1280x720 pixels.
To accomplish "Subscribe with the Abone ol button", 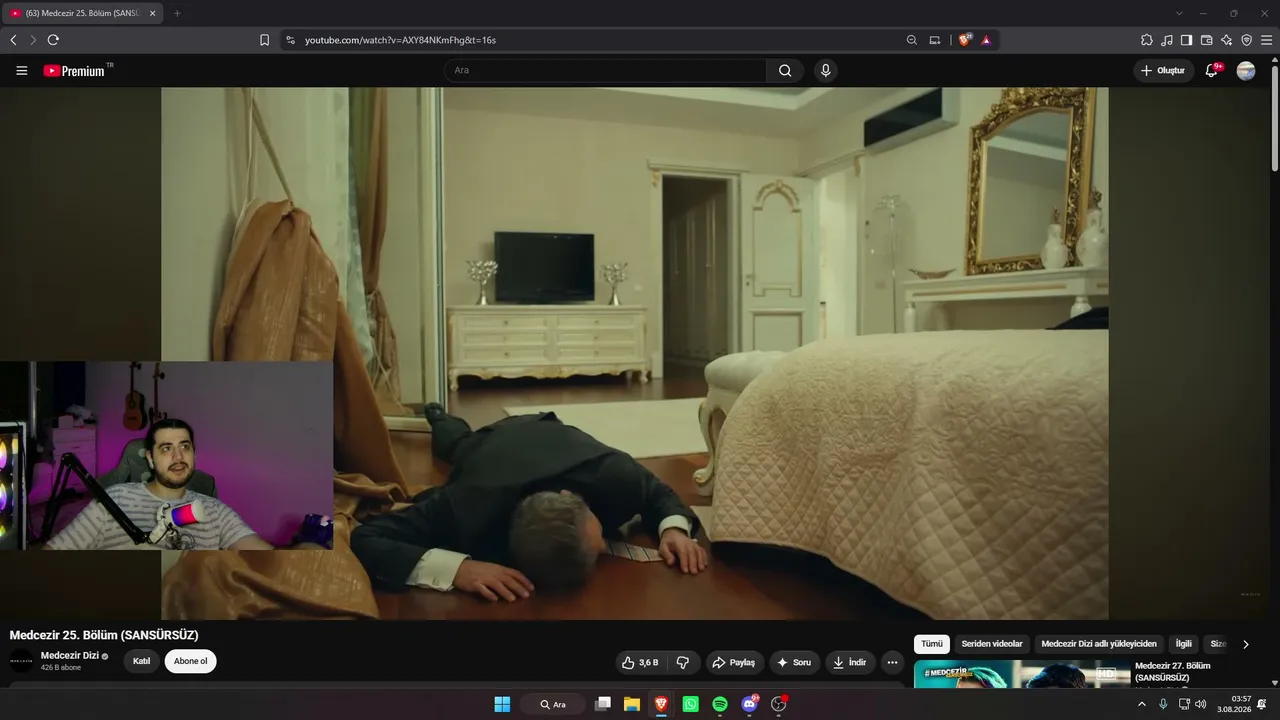I will [191, 661].
